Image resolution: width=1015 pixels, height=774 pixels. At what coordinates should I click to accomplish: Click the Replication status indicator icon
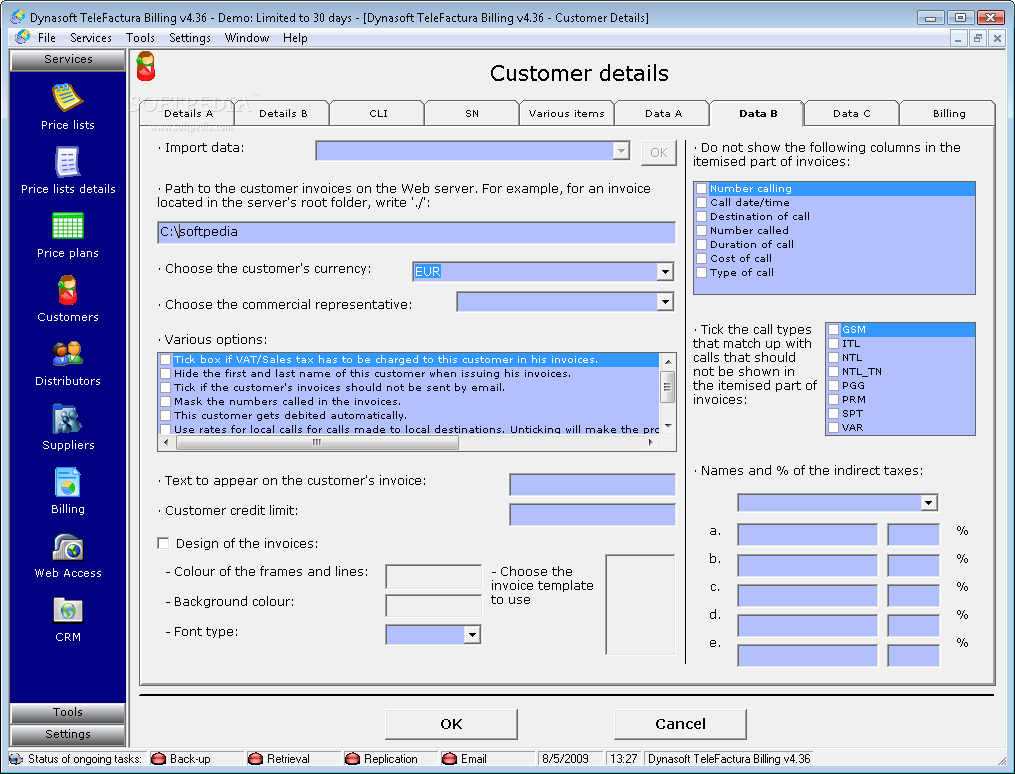(352, 758)
